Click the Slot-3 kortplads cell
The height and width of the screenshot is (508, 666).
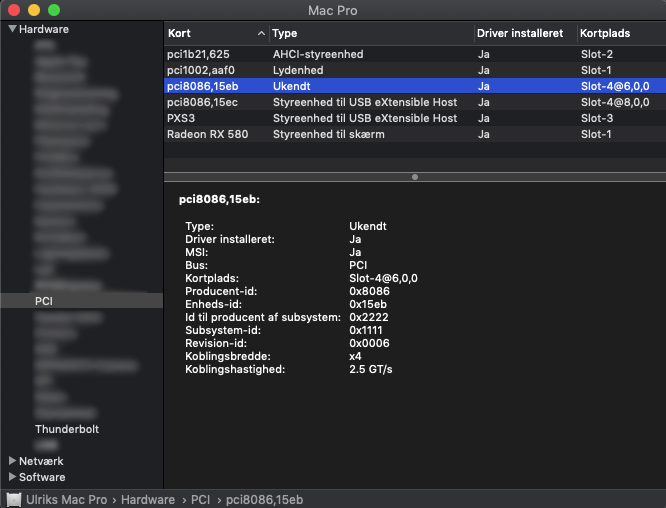point(597,118)
